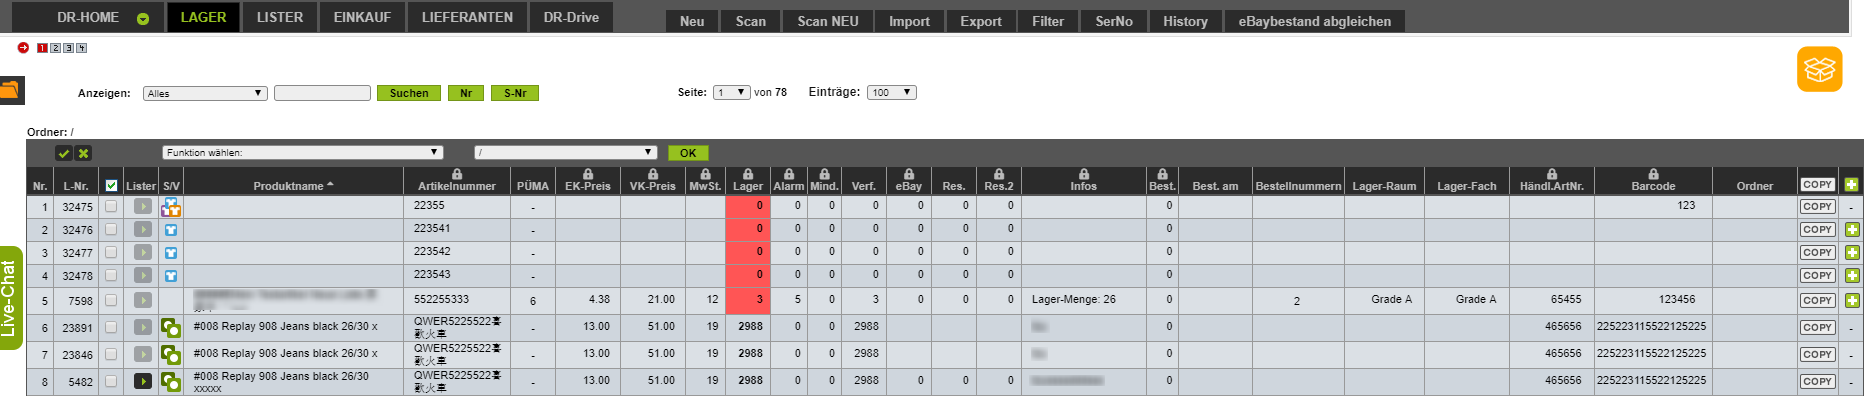Click the Import menu item
The image size is (1864, 396).
909,21
